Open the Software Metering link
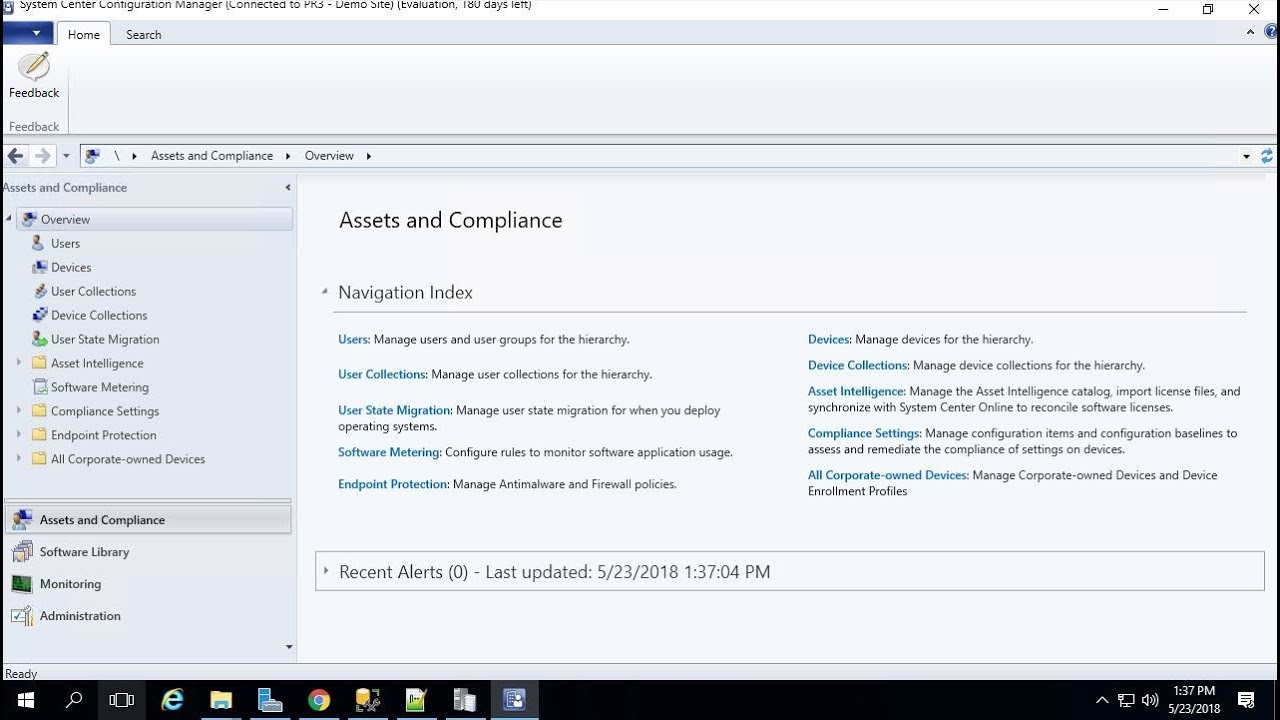 (389, 452)
